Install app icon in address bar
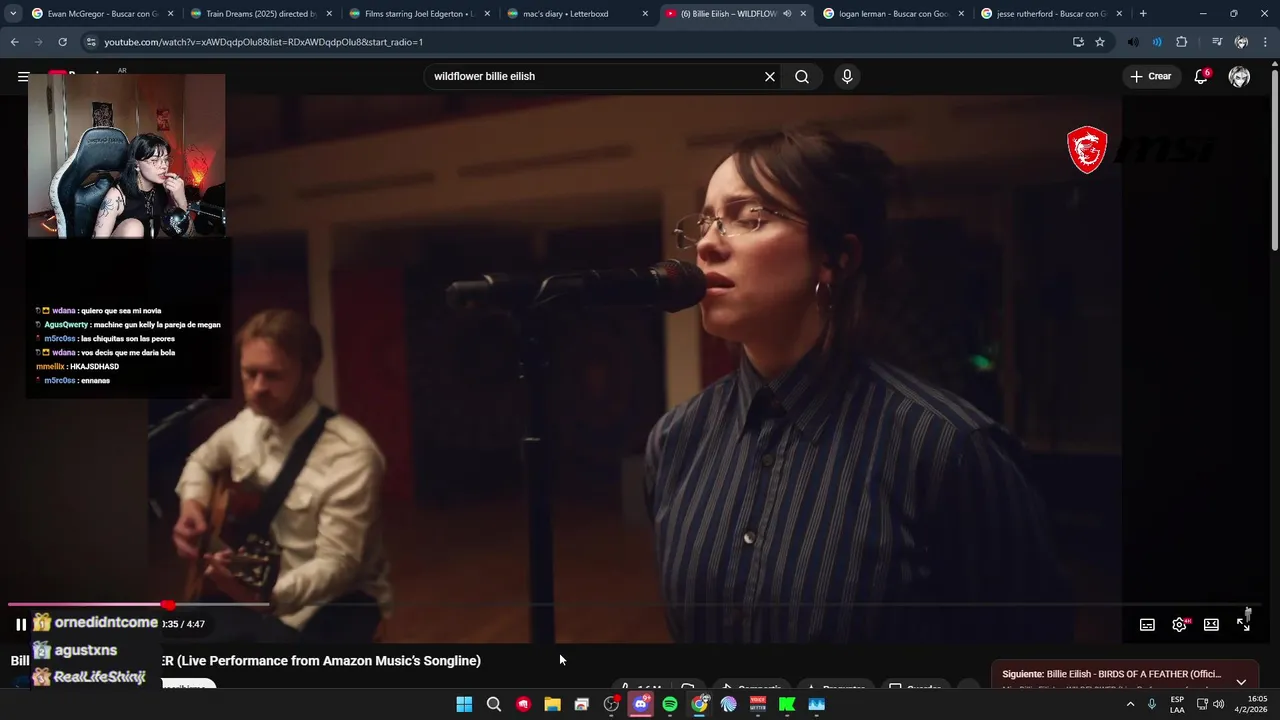1280x720 pixels. click(x=1078, y=42)
